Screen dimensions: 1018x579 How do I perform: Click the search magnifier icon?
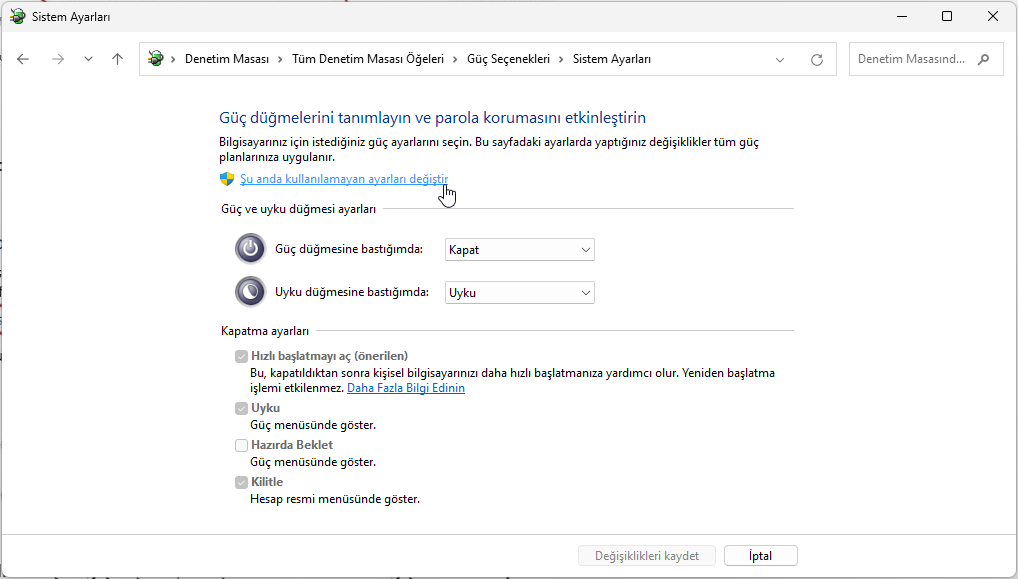(x=984, y=59)
